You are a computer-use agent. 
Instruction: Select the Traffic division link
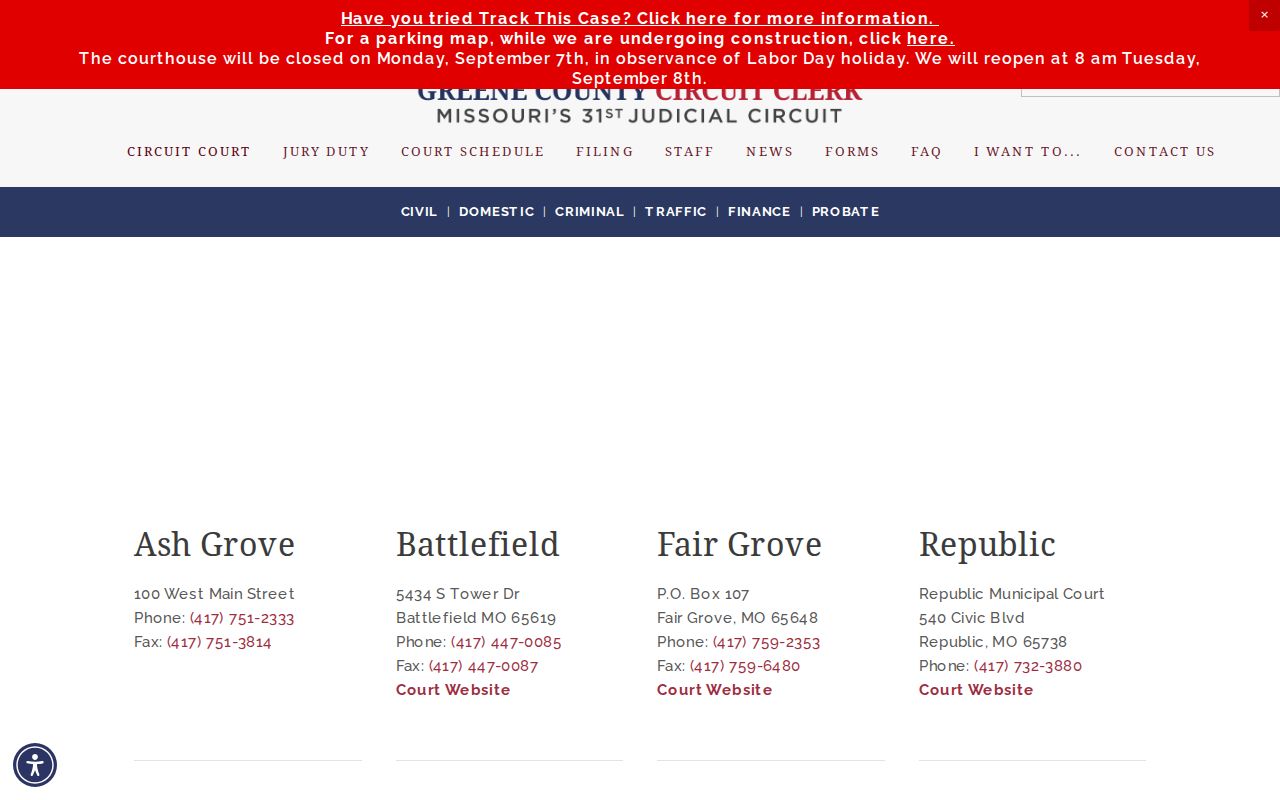point(676,212)
